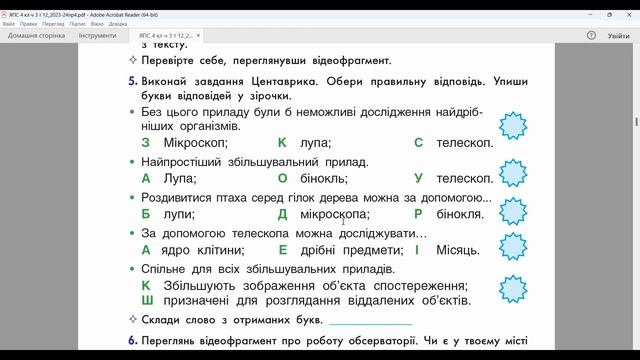
Task: Open the Підпис menu
Action: pos(77,24)
